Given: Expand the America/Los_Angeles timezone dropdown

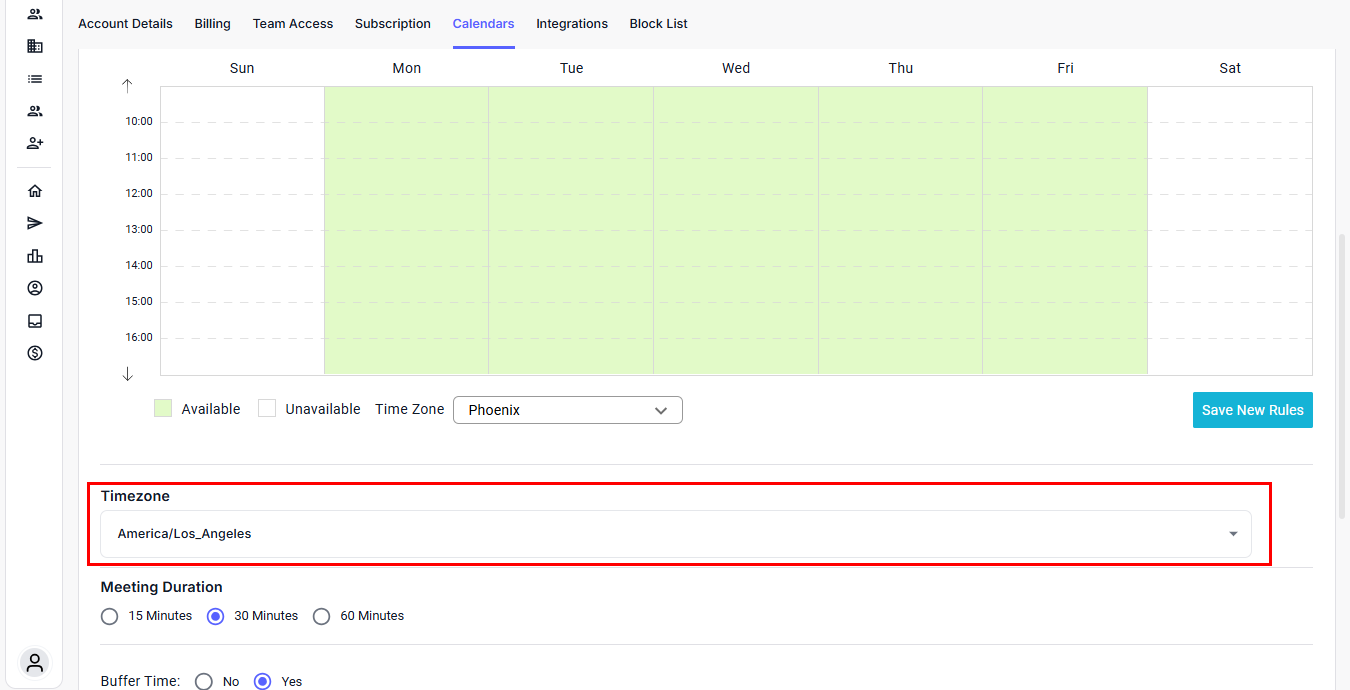Looking at the screenshot, I should 675,534.
